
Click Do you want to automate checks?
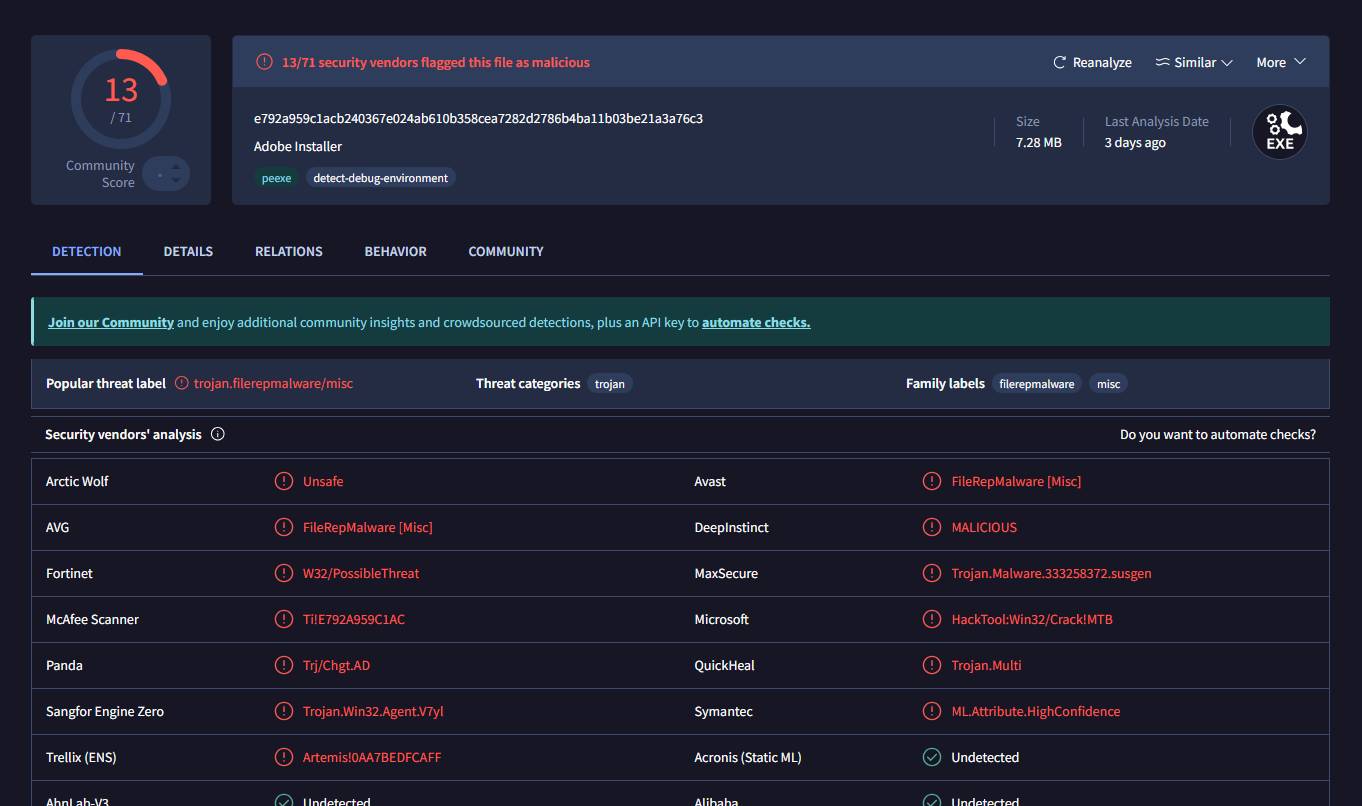pos(1217,434)
